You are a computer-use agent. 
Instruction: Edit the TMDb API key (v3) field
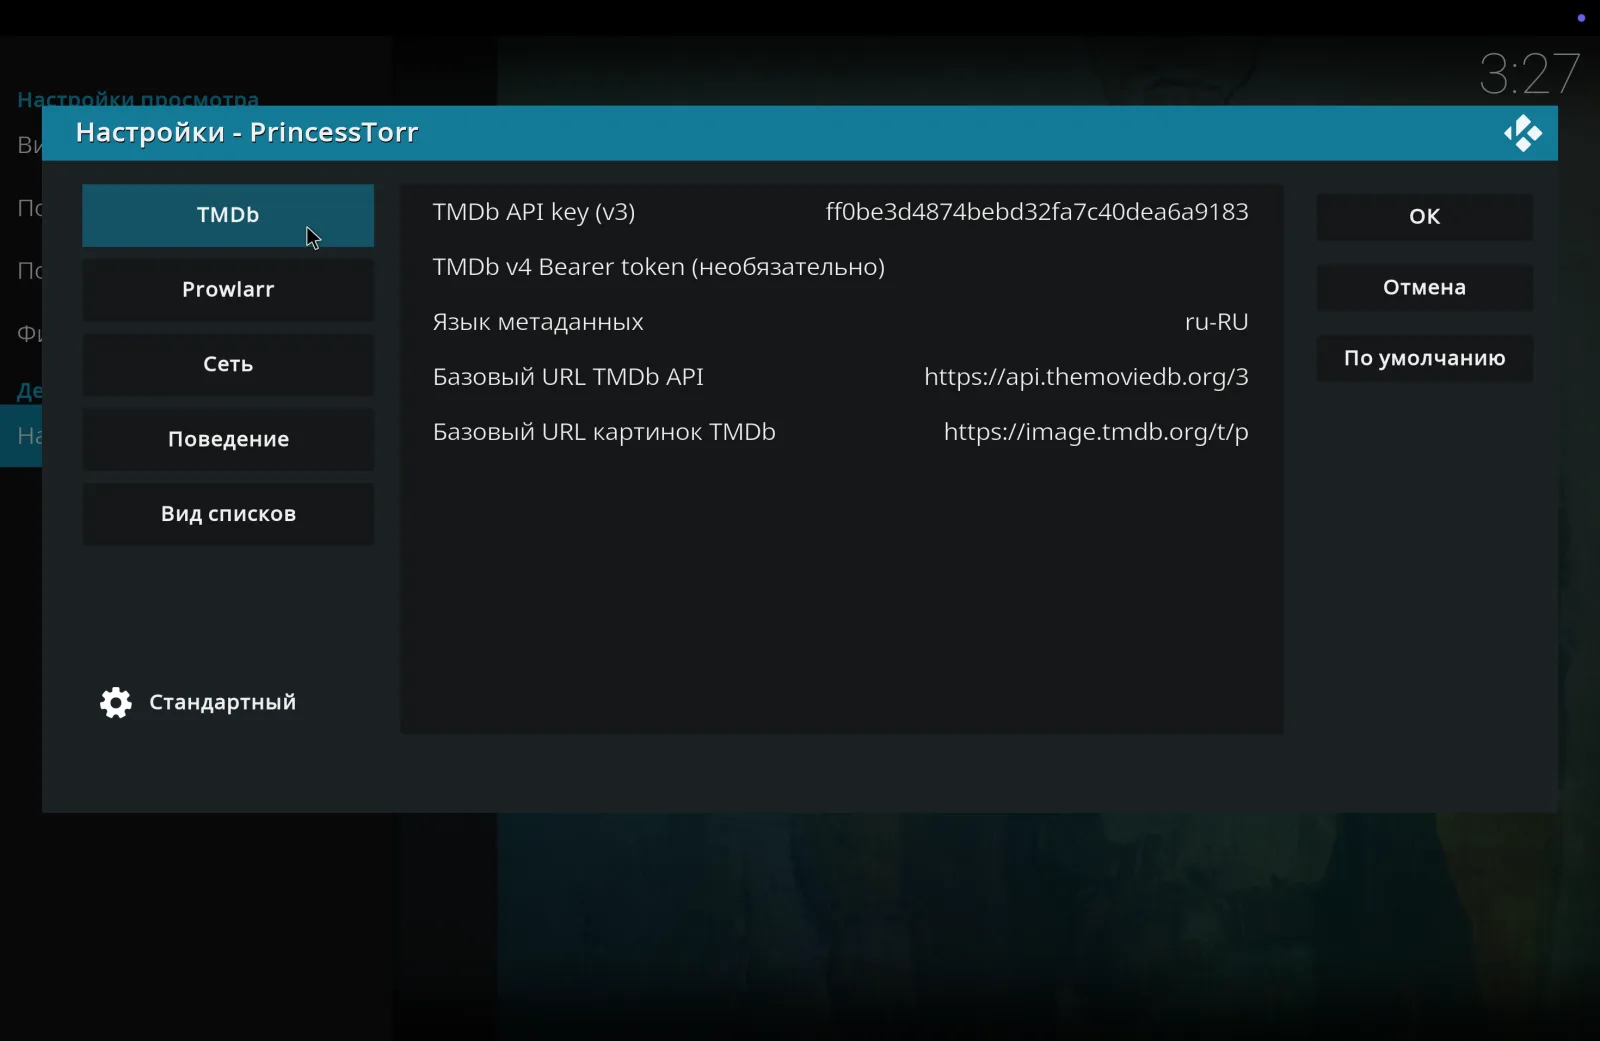841,212
